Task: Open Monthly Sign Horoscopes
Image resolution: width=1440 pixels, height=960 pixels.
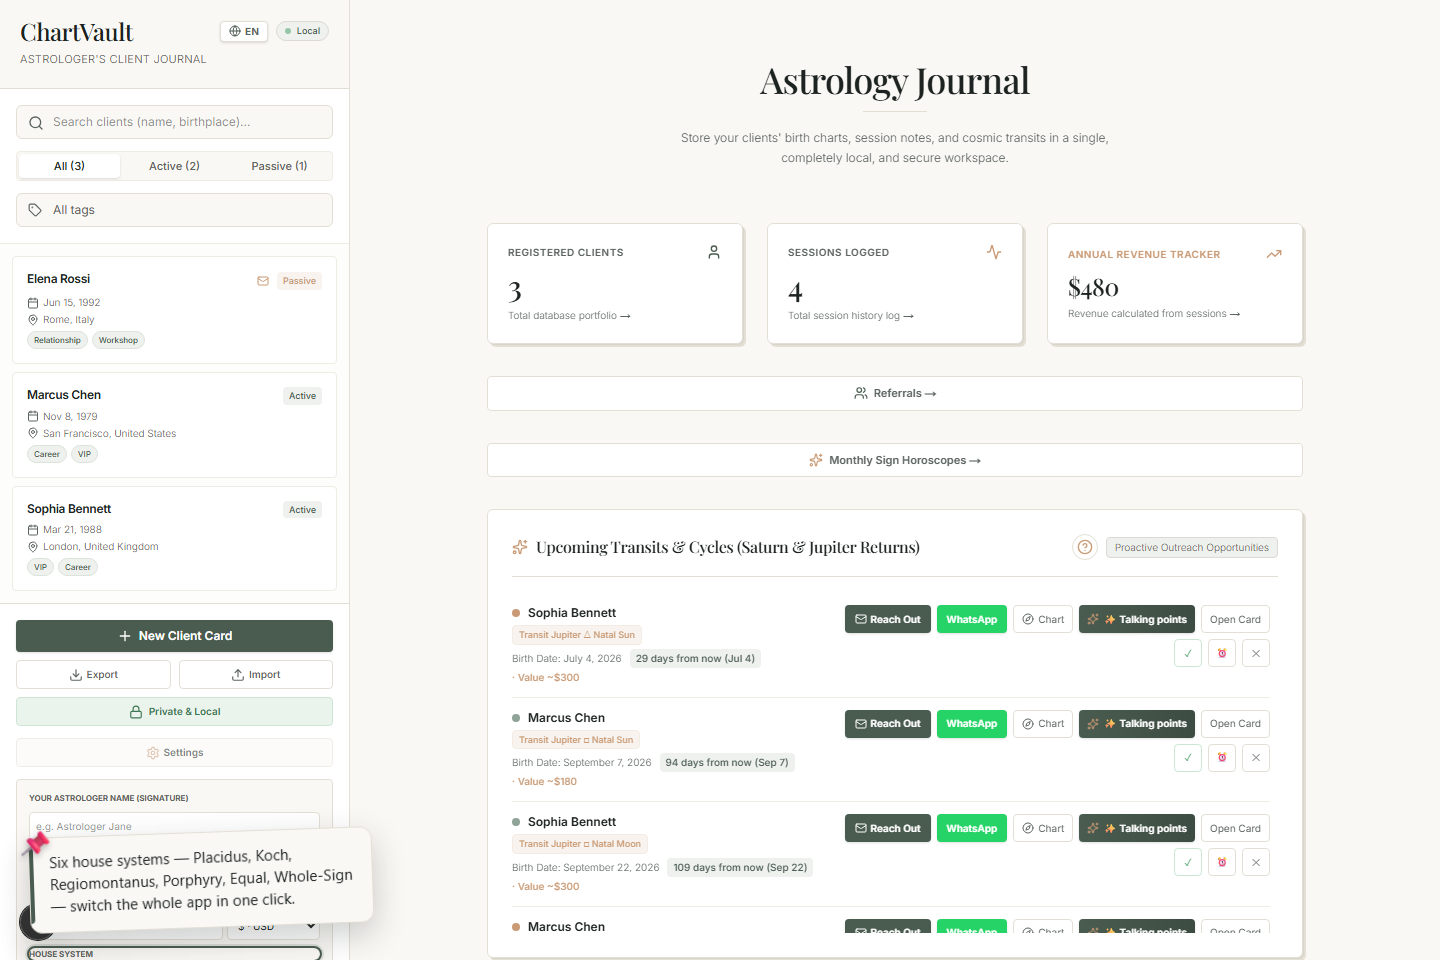Action: (x=895, y=460)
